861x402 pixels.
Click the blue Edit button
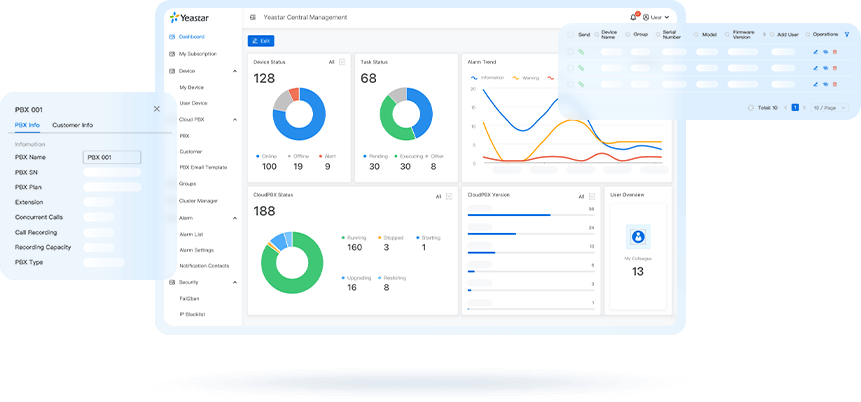(261, 41)
